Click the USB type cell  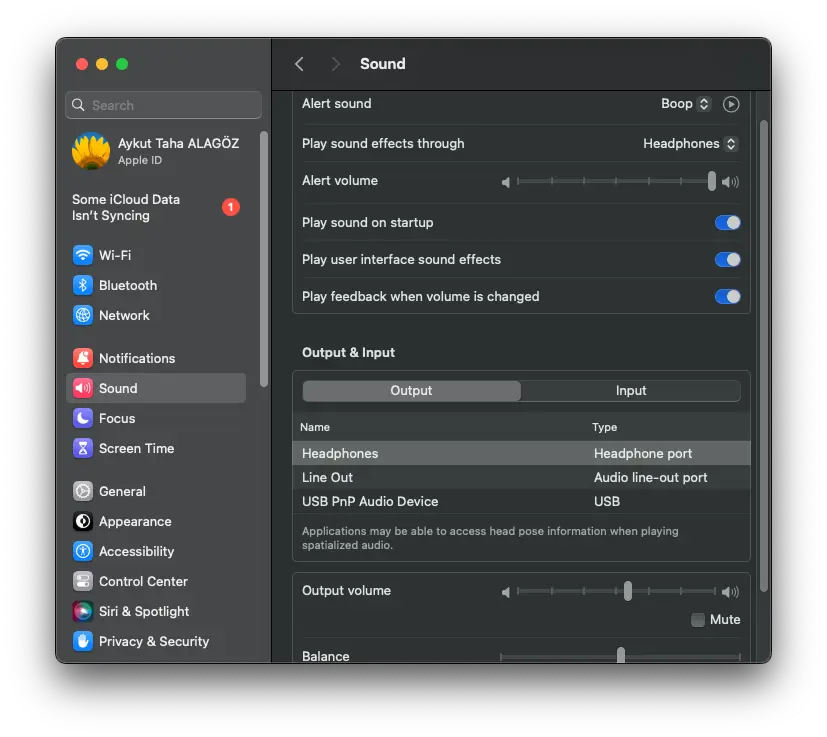(x=607, y=501)
